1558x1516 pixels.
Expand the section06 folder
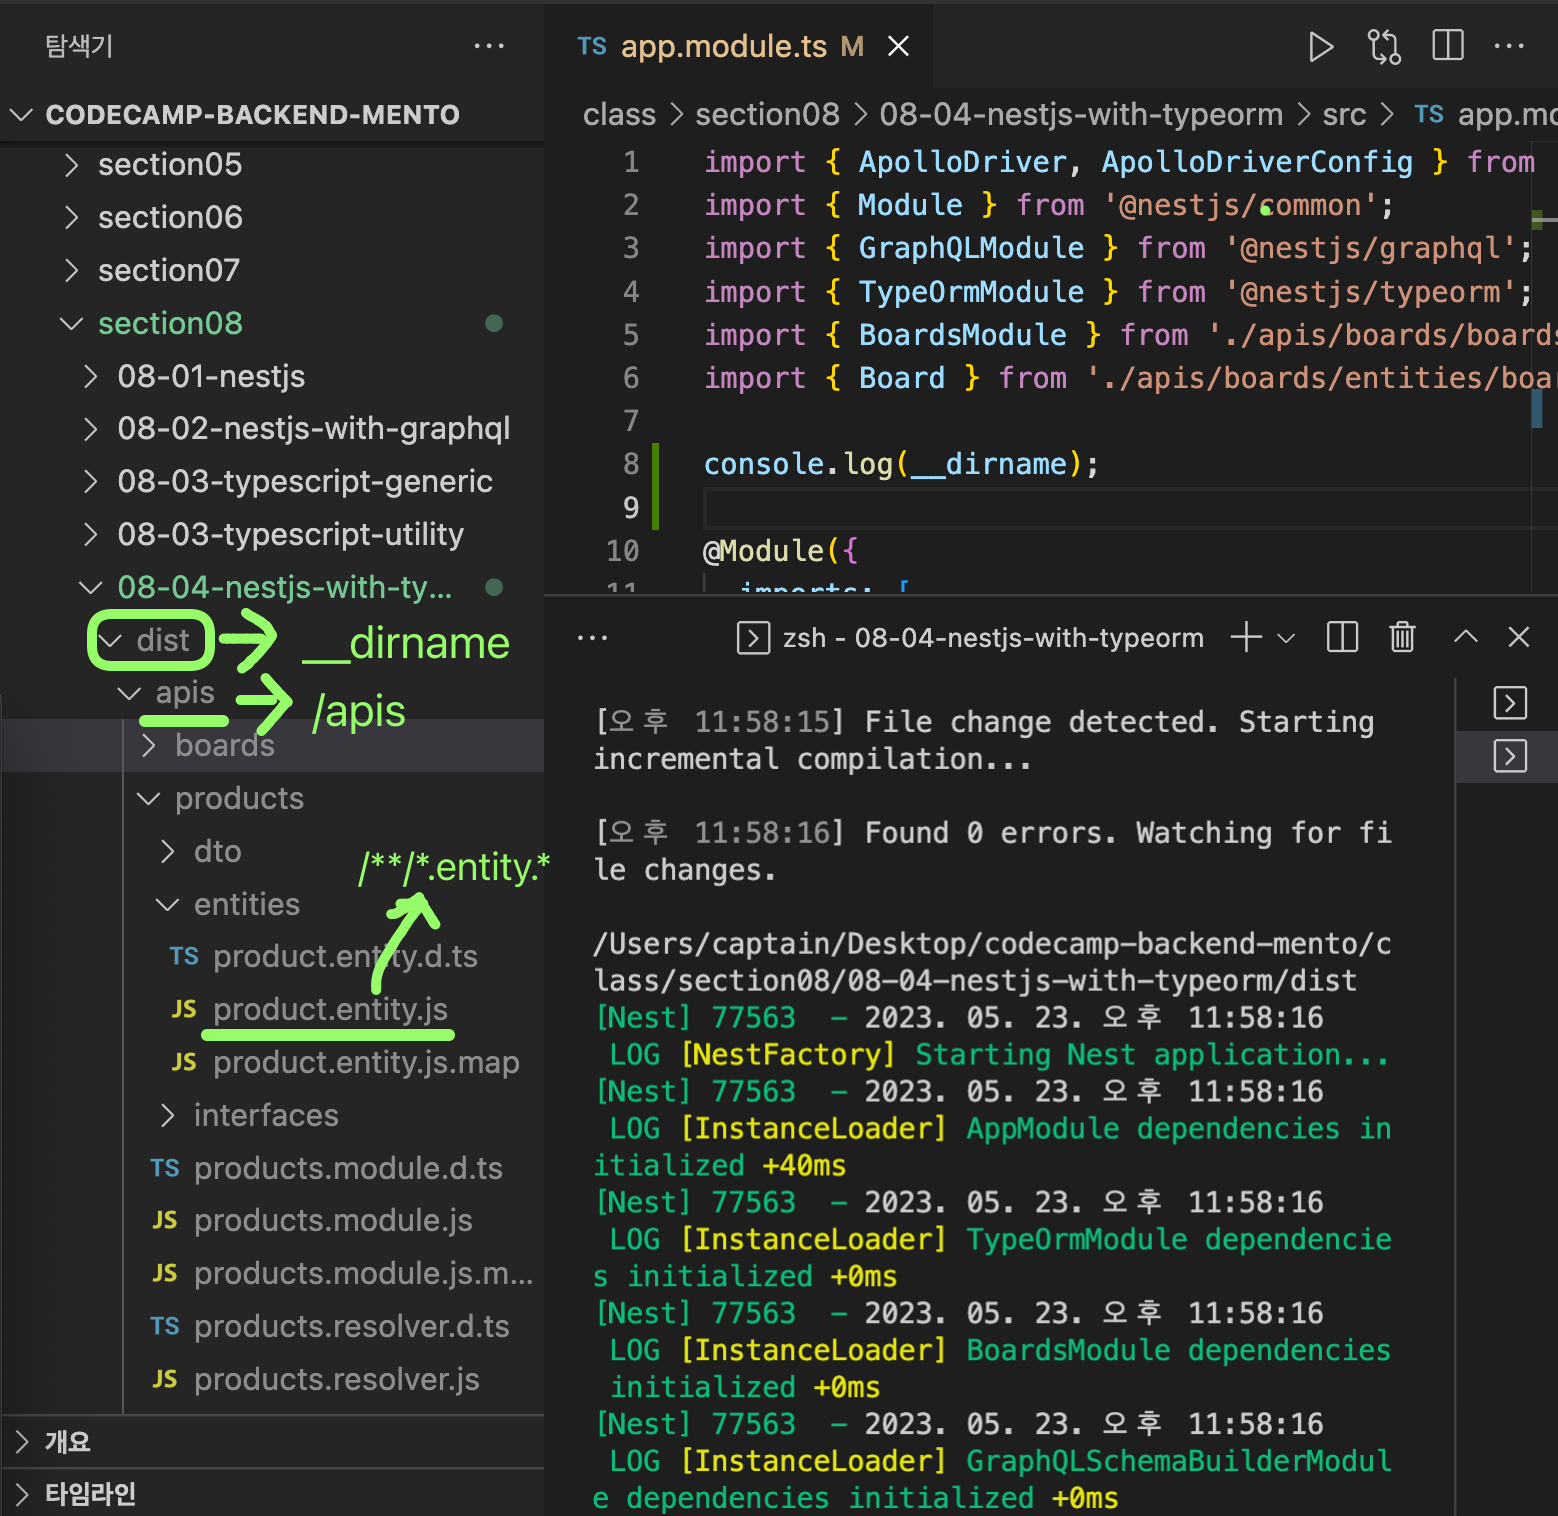pyautogui.click(x=272, y=218)
